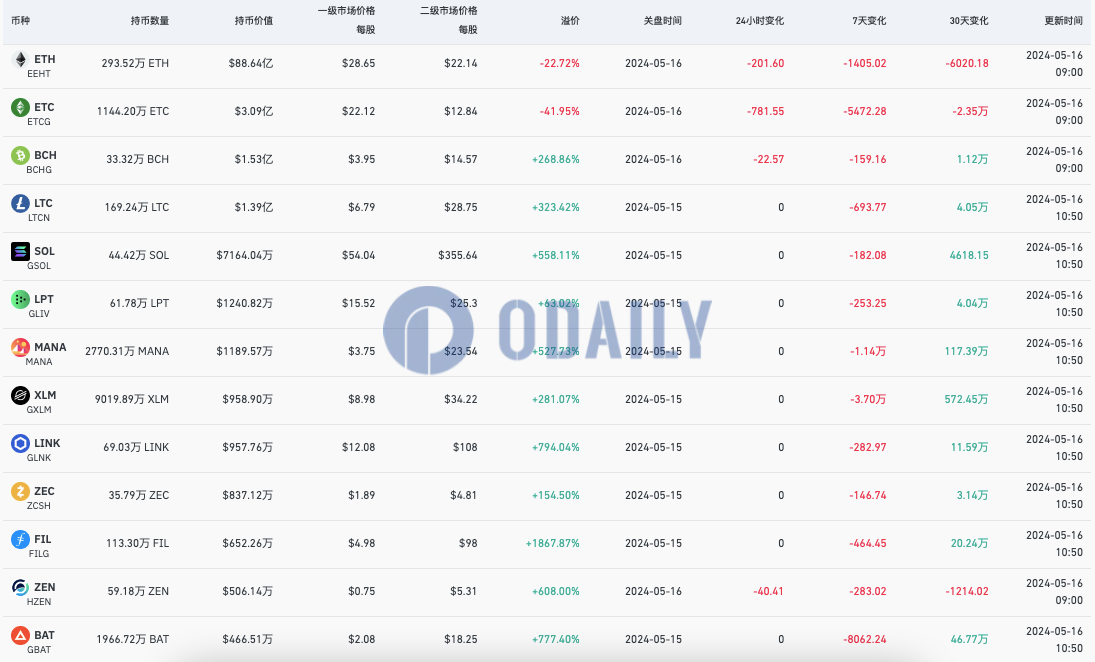Select the GXLM trust symbol
Viewport: 1095px width, 662px height.
coord(38,410)
